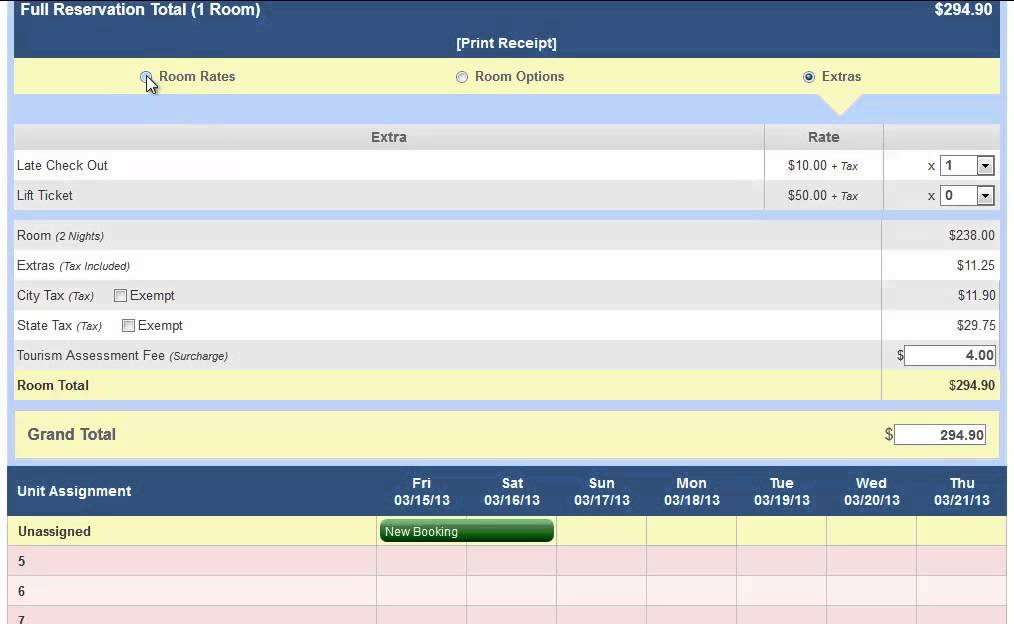Click the Sun 03/17/13 column header
Image resolution: width=1014 pixels, height=624 pixels.
[601, 491]
